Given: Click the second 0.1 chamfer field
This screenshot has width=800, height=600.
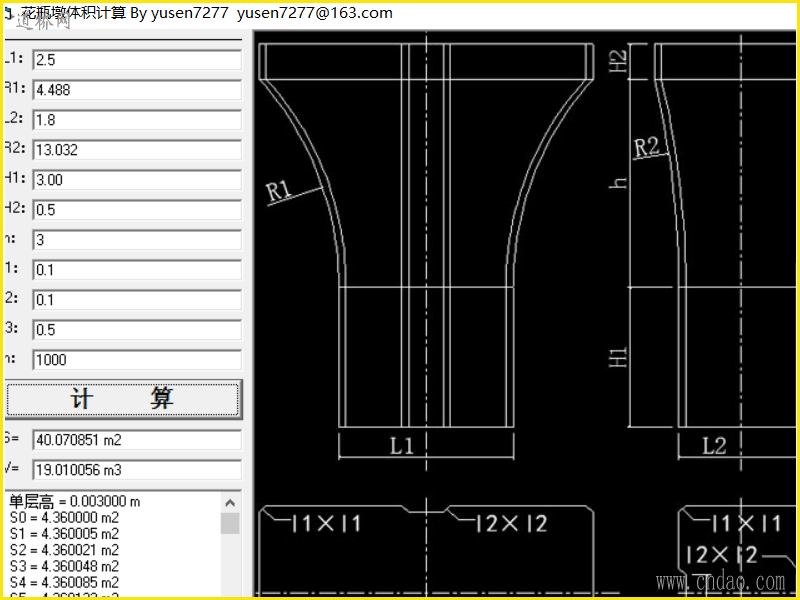Looking at the screenshot, I should coord(137,300).
